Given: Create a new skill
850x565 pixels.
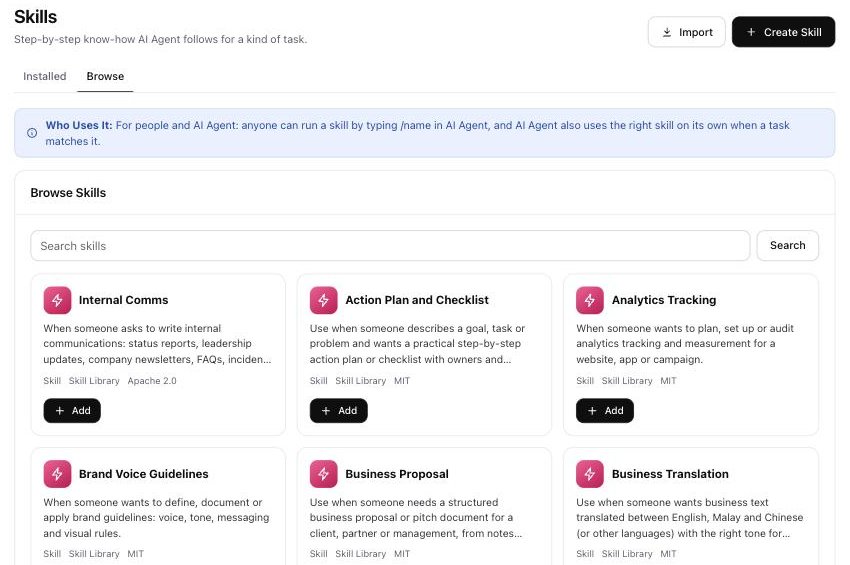Looking at the screenshot, I should [x=783, y=32].
